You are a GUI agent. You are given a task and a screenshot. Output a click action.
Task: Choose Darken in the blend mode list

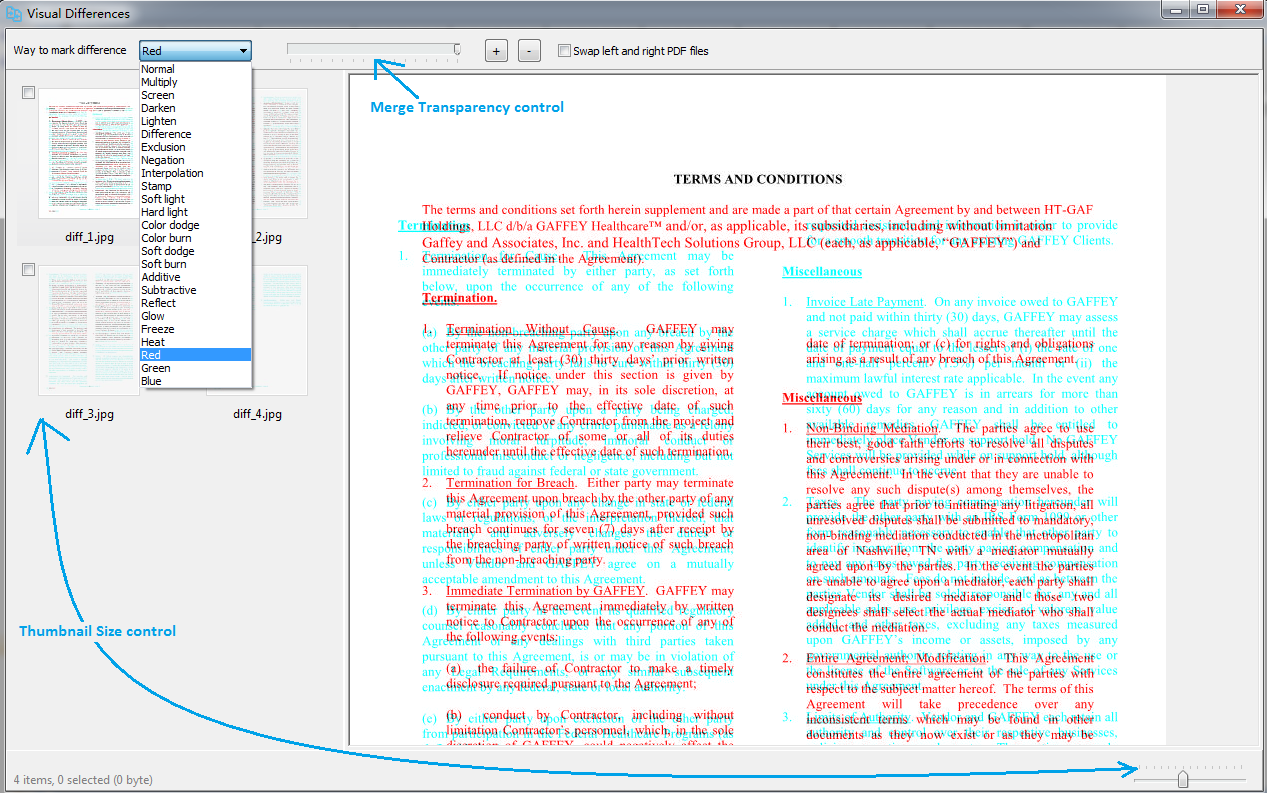click(196, 108)
